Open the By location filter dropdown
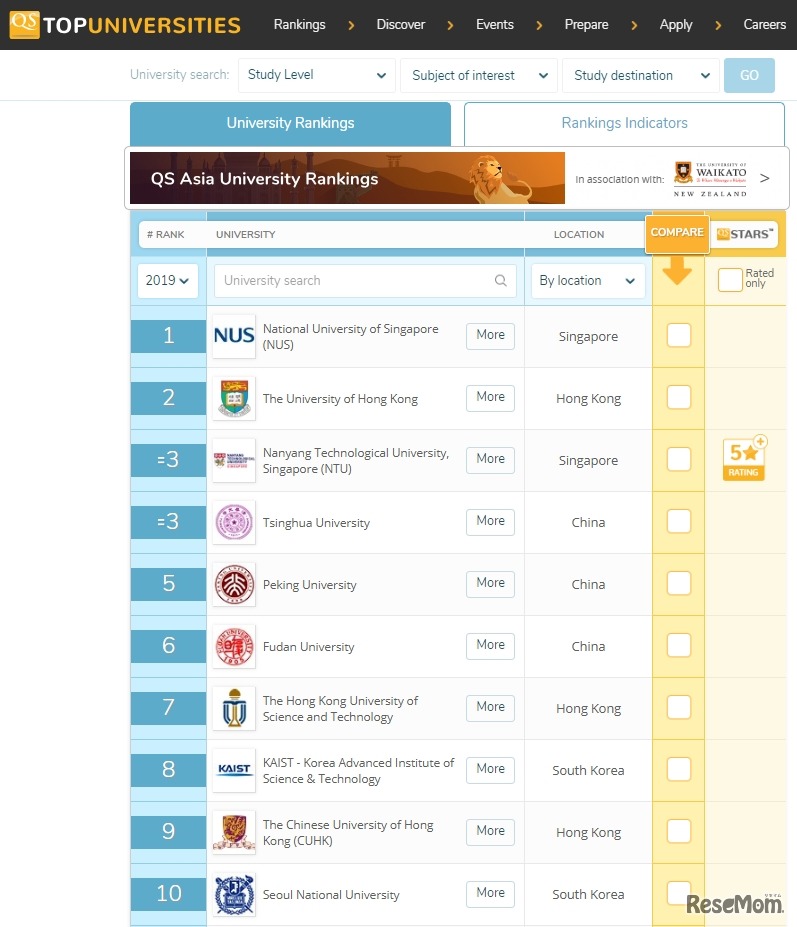Screen dimensions: 797x927 [588, 280]
